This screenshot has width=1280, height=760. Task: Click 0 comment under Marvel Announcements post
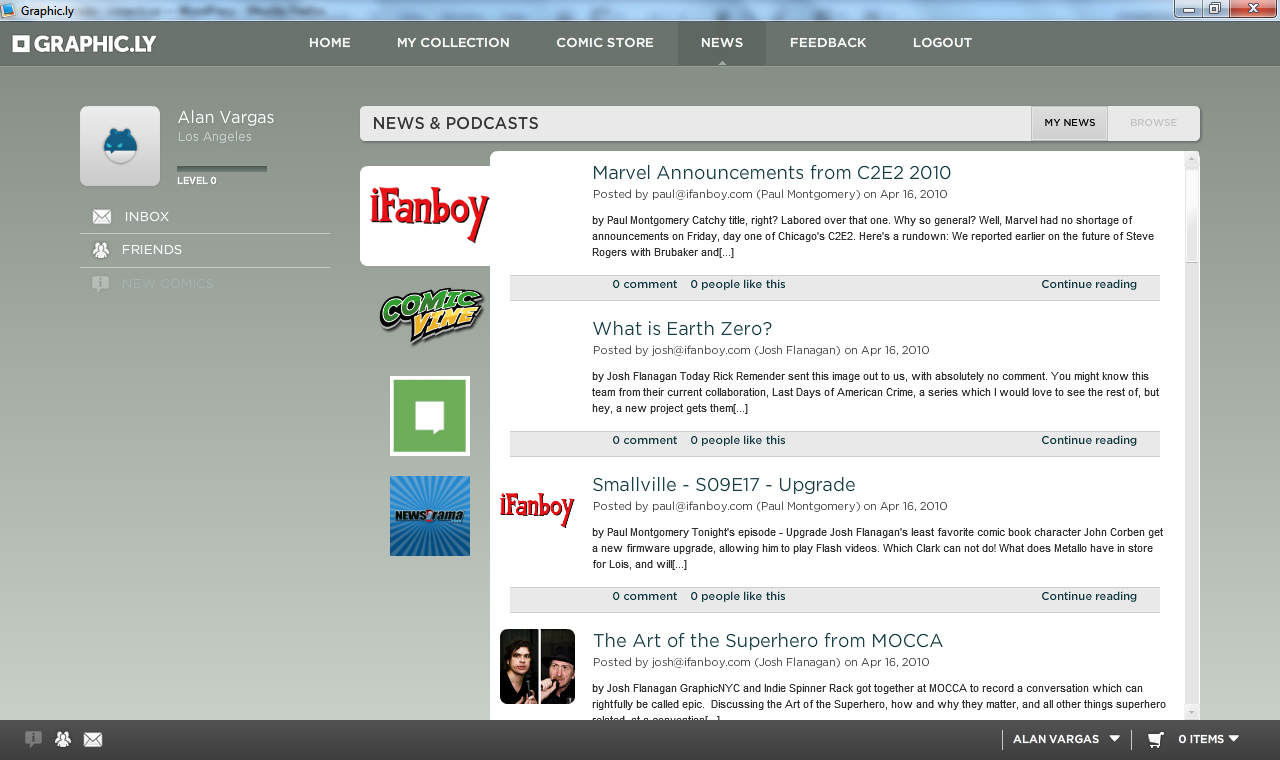coord(645,285)
